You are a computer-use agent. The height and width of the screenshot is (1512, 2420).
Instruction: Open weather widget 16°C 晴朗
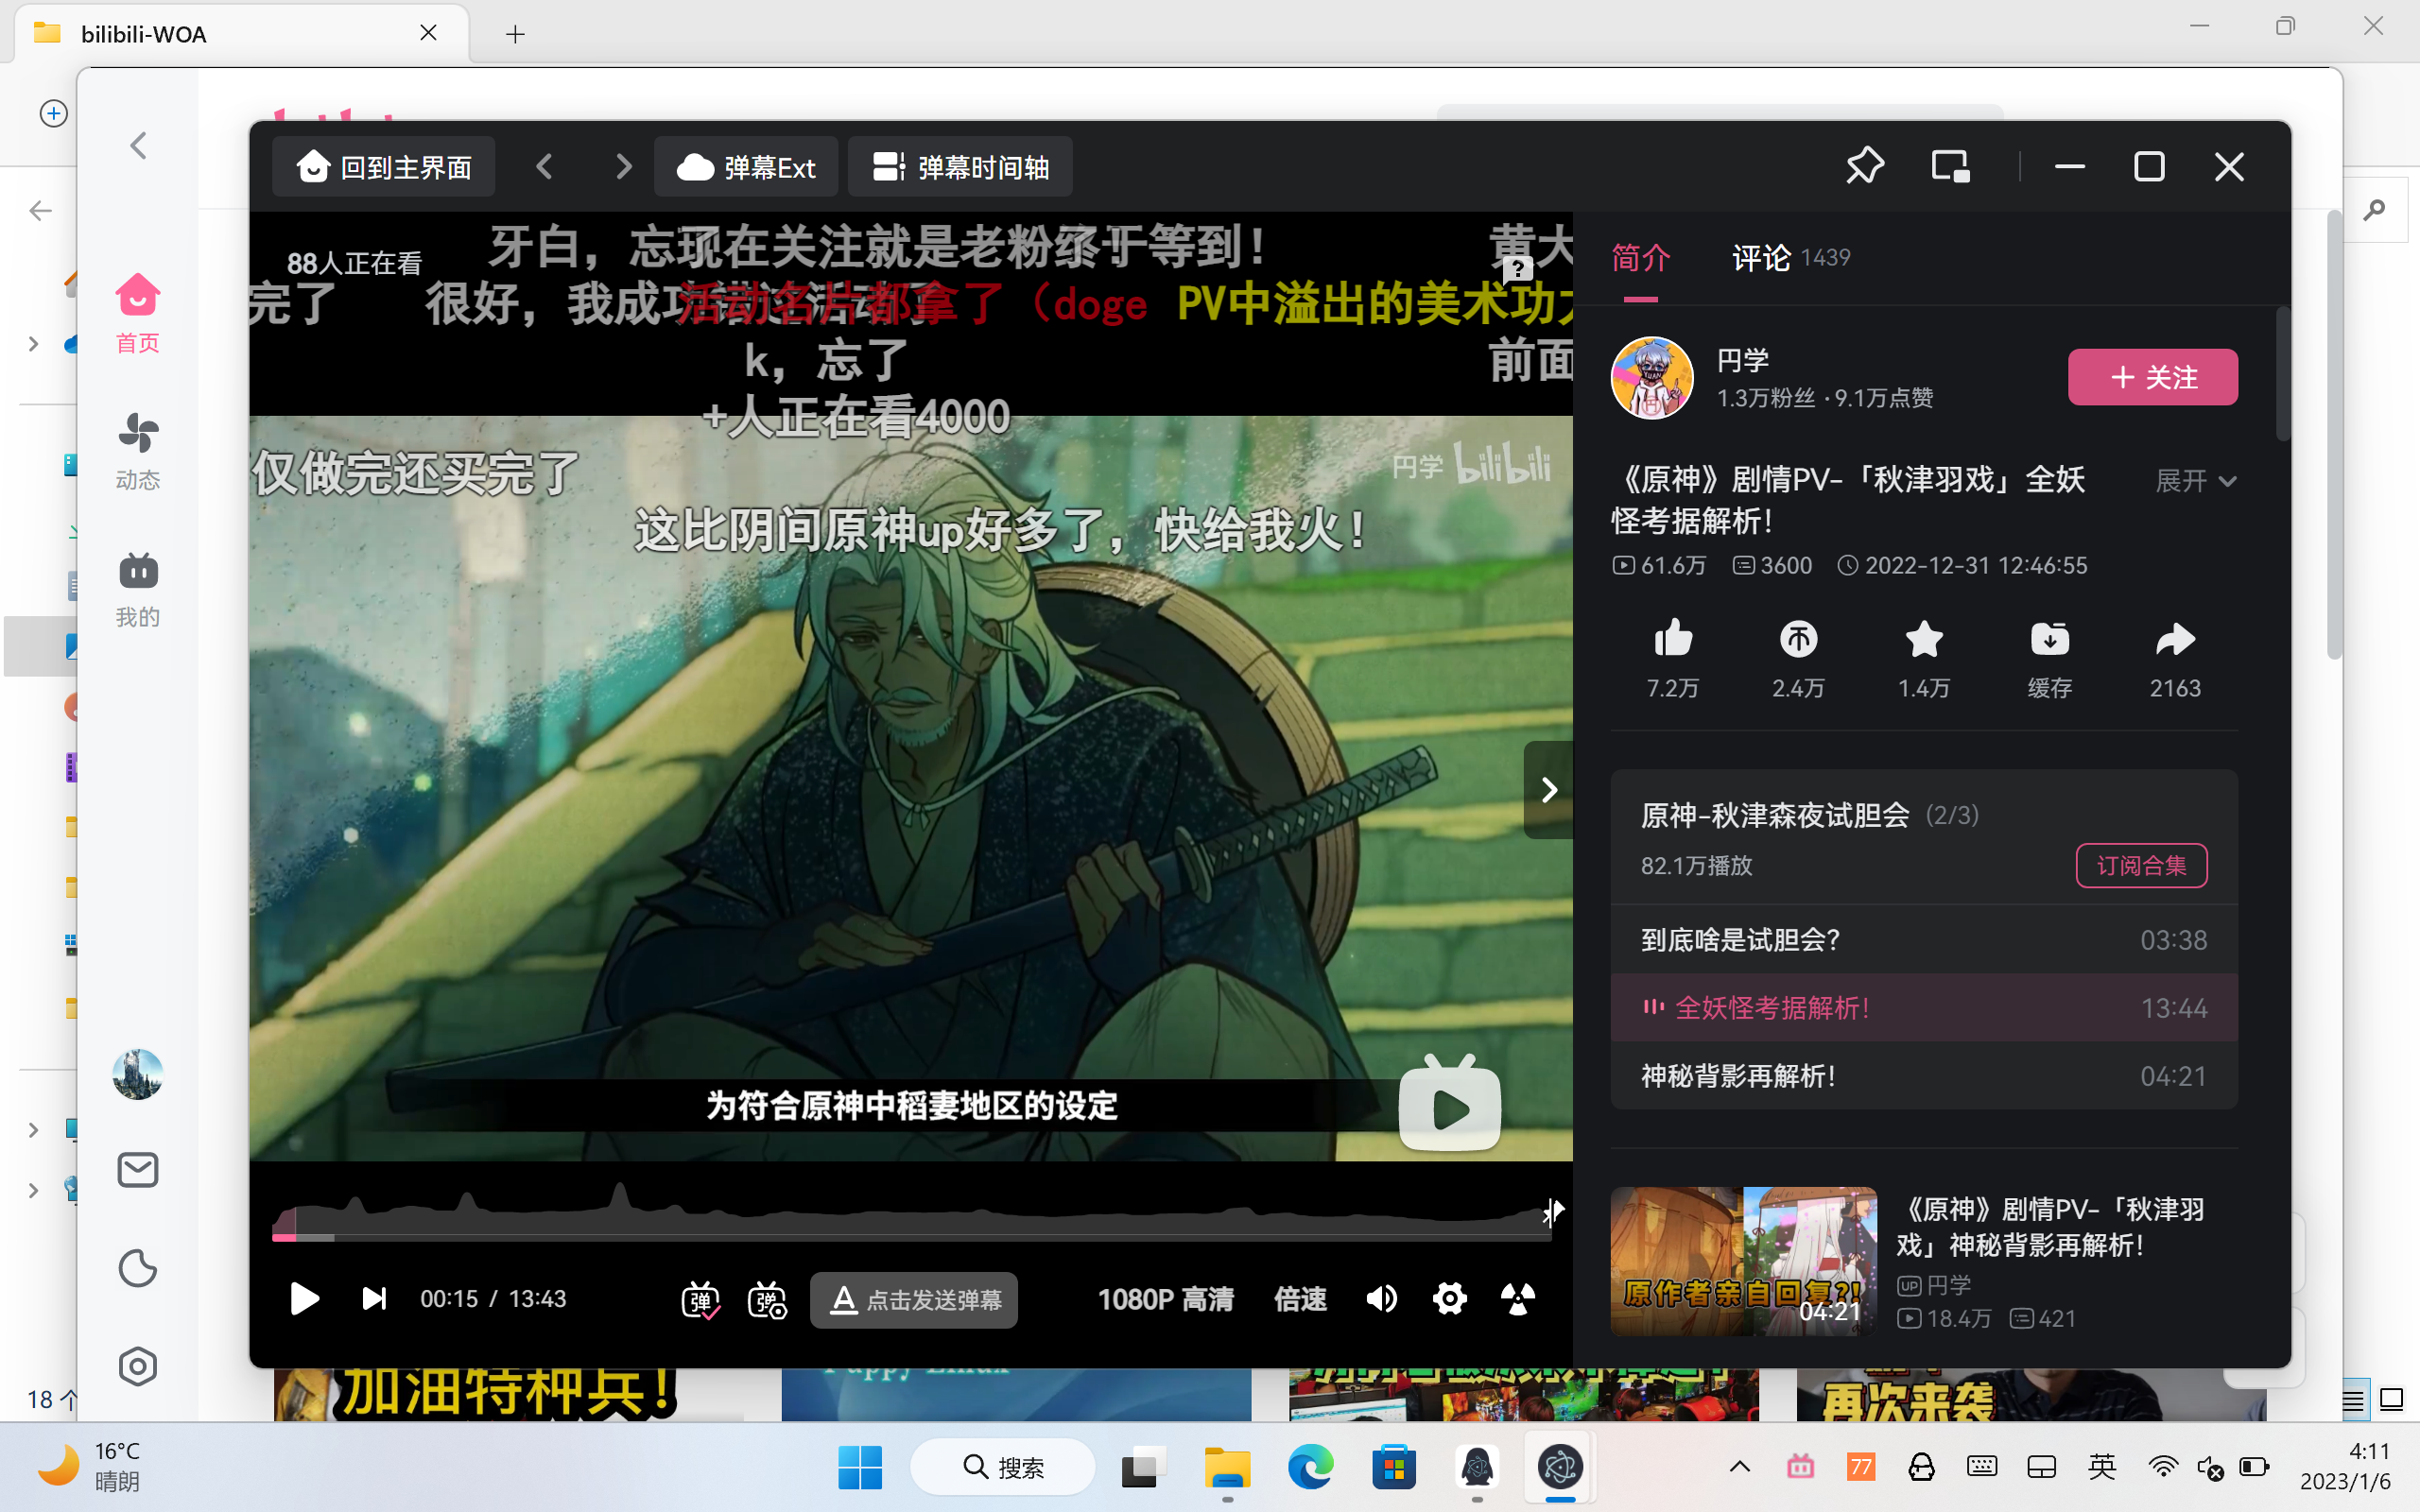pos(90,1467)
